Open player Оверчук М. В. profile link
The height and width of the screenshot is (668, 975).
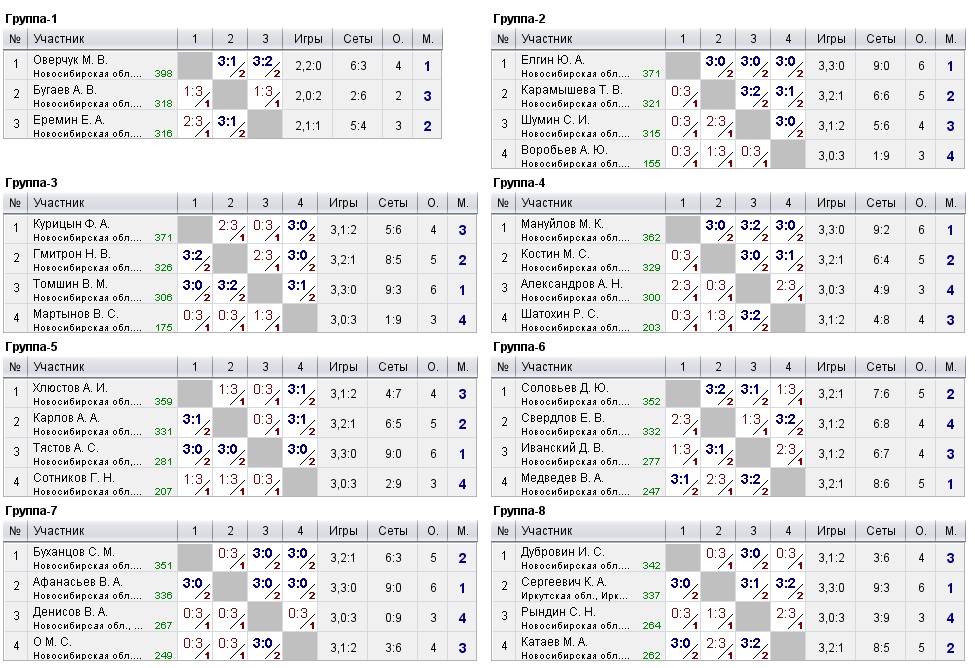[x=70, y=60]
